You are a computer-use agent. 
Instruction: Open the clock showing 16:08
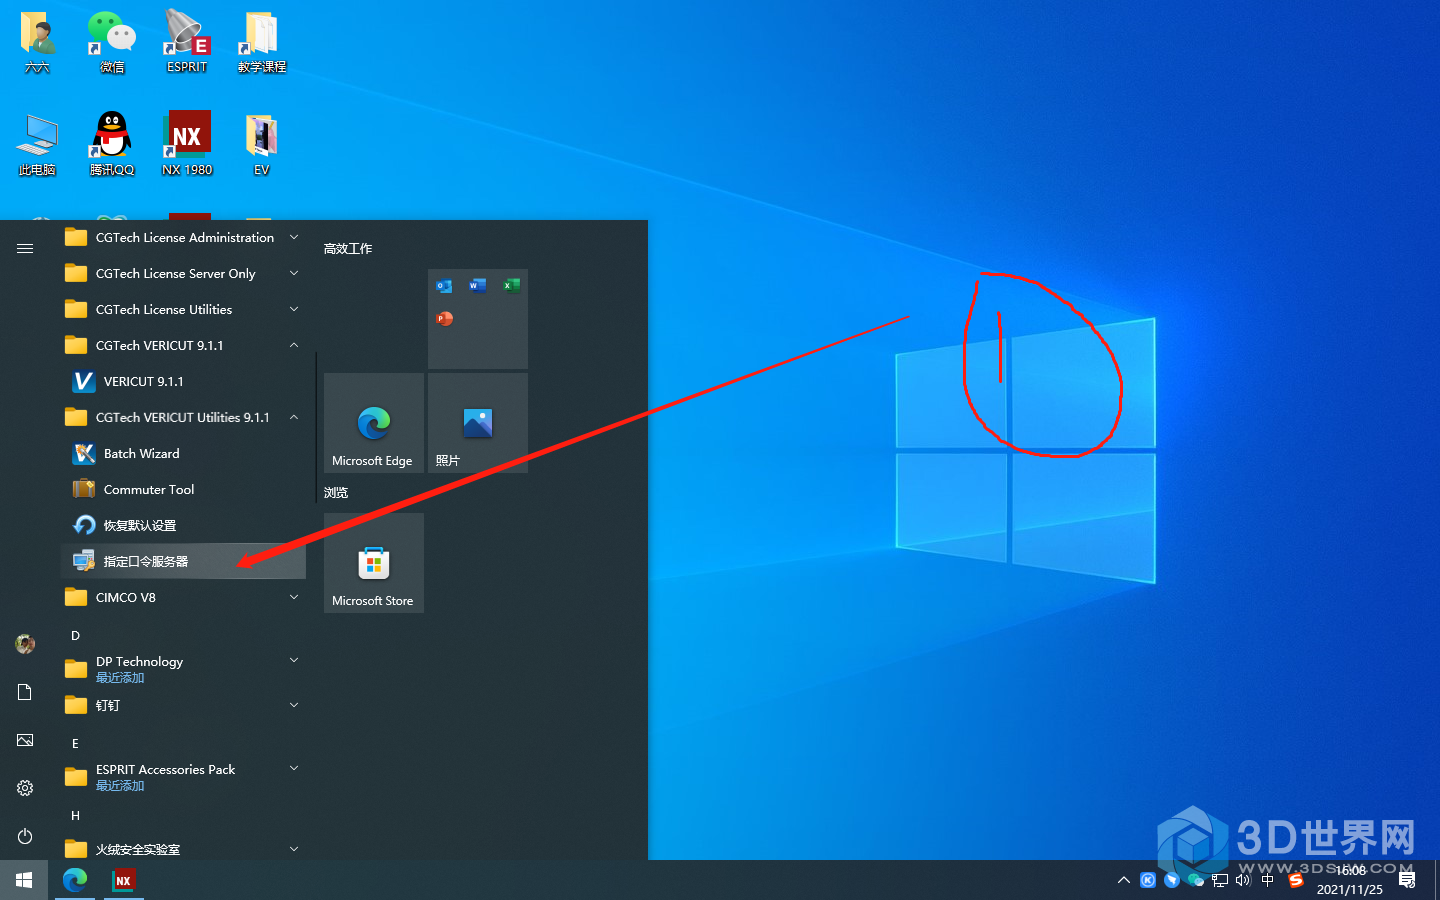pyautogui.click(x=1350, y=880)
